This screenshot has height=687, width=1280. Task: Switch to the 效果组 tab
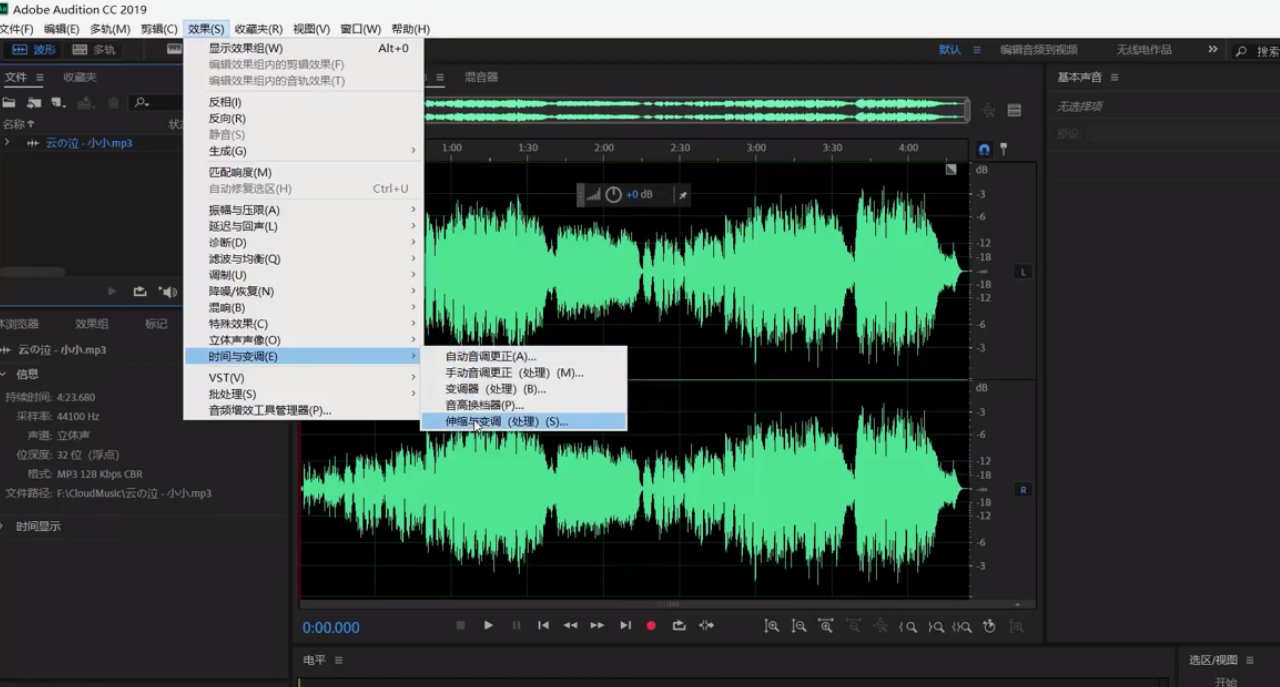tap(92, 324)
